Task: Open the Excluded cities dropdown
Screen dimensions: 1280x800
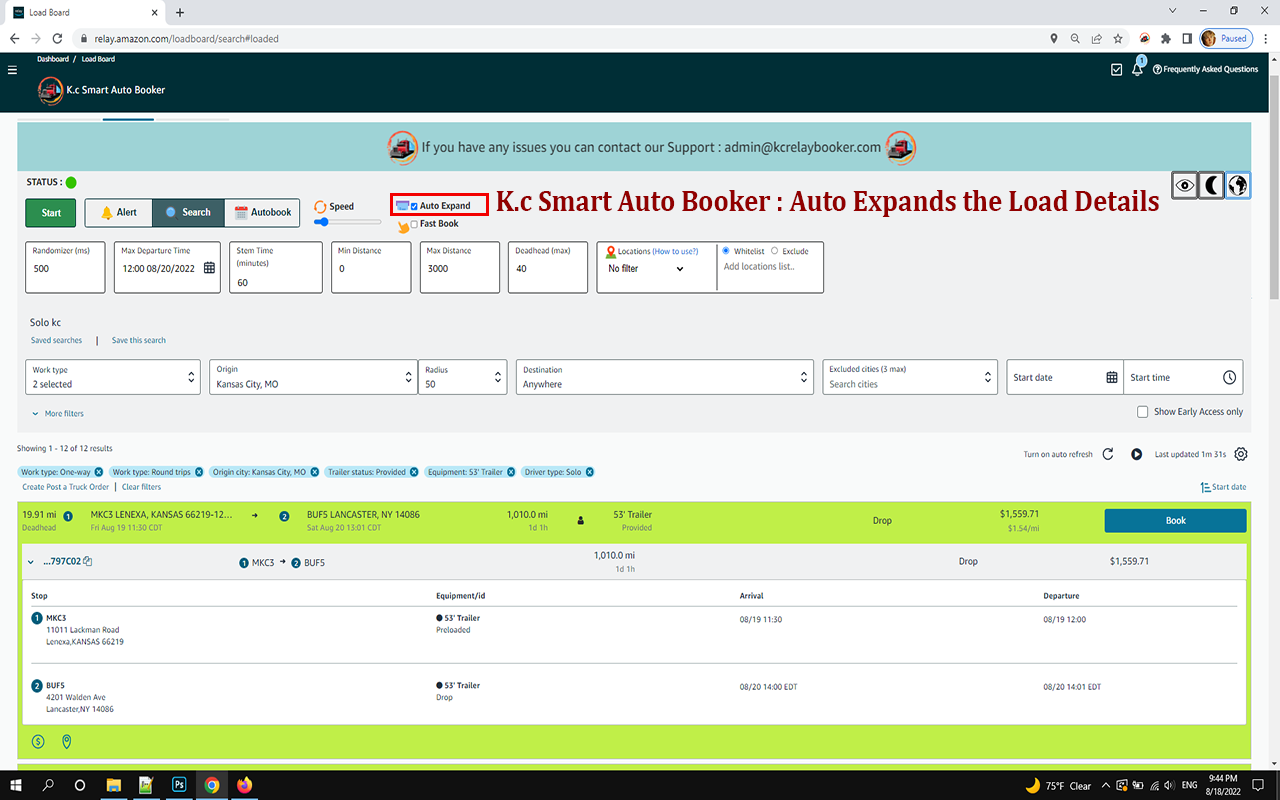Action: point(910,377)
